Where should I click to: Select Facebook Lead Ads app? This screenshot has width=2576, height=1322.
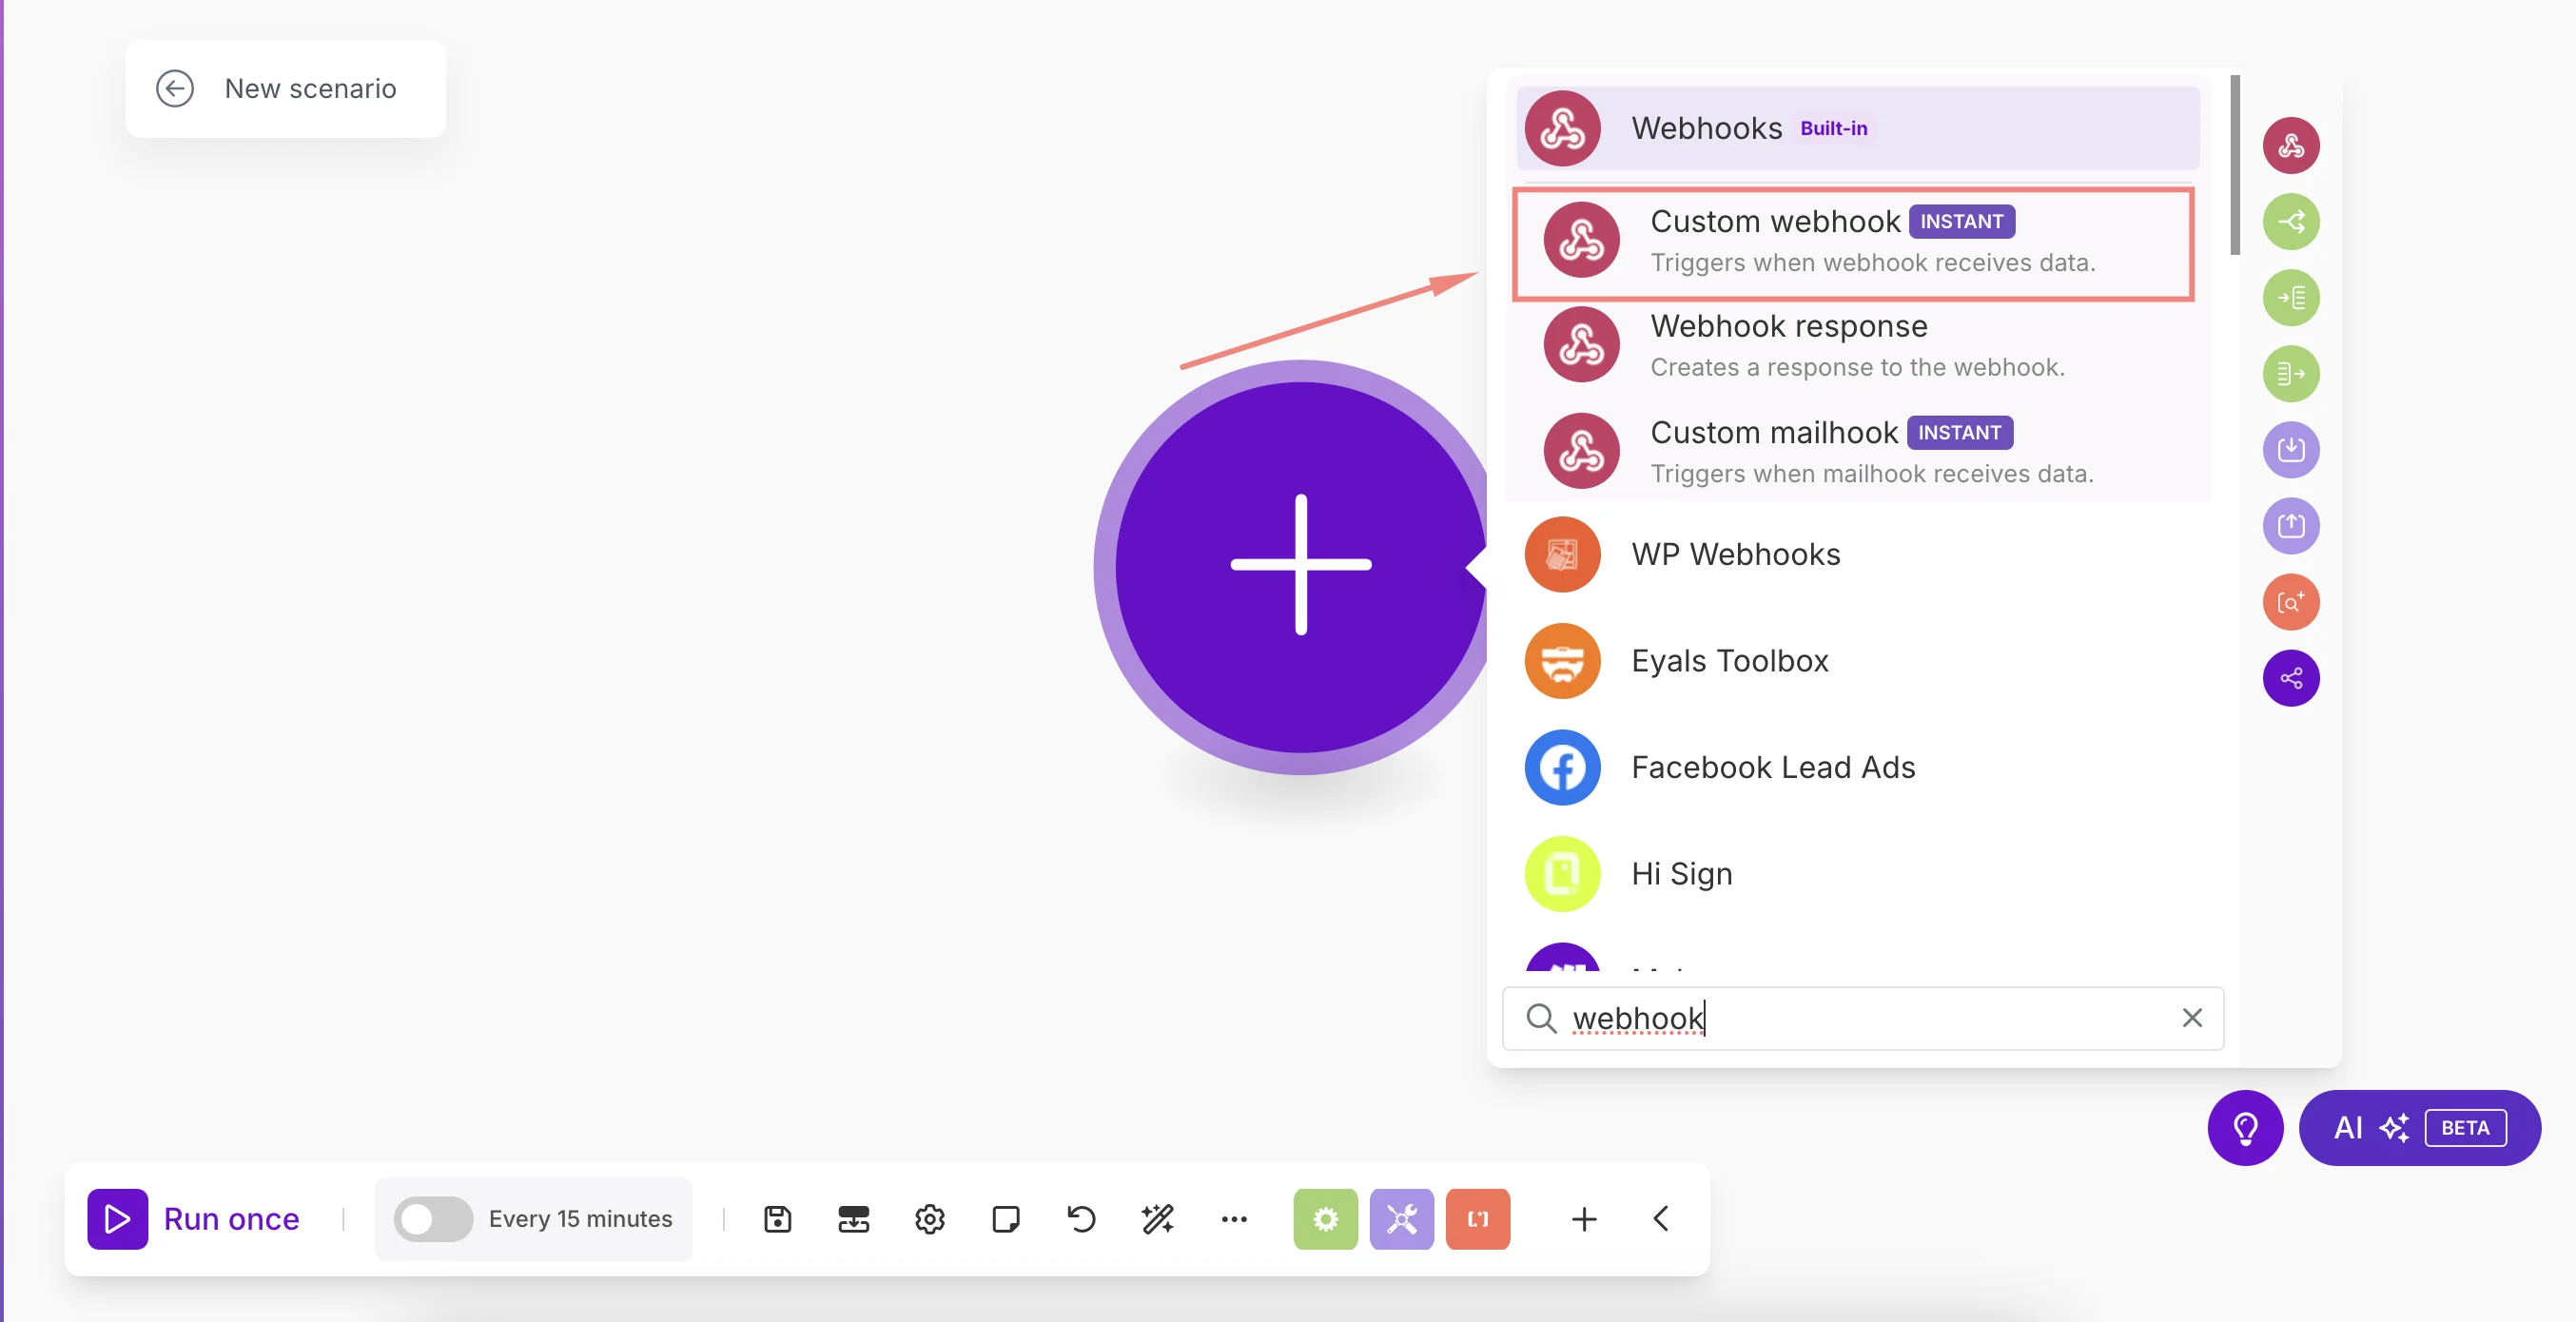coord(1860,767)
